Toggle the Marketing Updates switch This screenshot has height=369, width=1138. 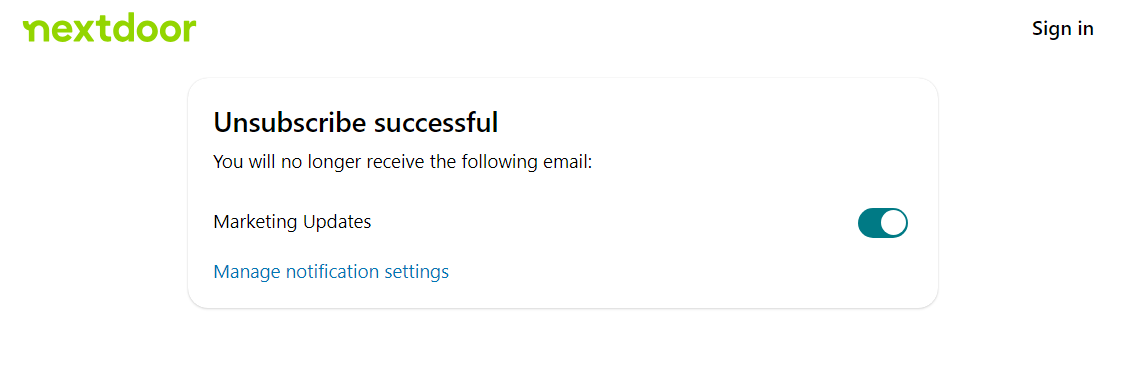pyautogui.click(x=883, y=223)
